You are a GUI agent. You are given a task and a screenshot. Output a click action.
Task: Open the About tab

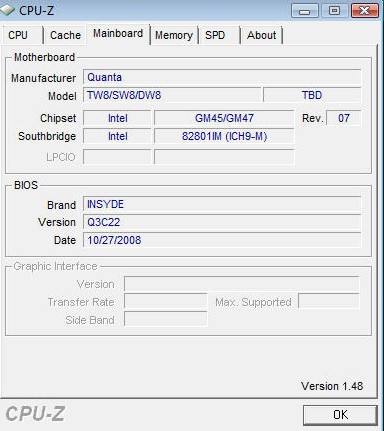262,35
